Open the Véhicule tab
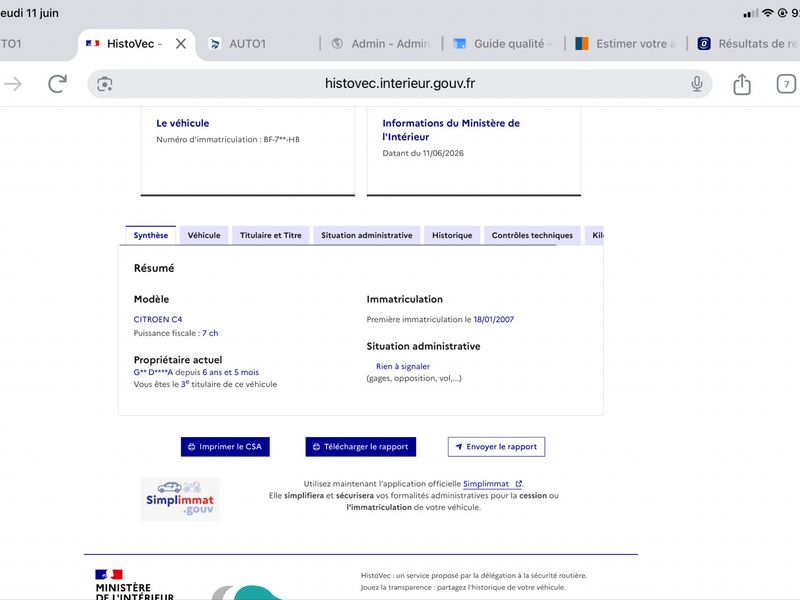The height and width of the screenshot is (600, 800). [204, 235]
